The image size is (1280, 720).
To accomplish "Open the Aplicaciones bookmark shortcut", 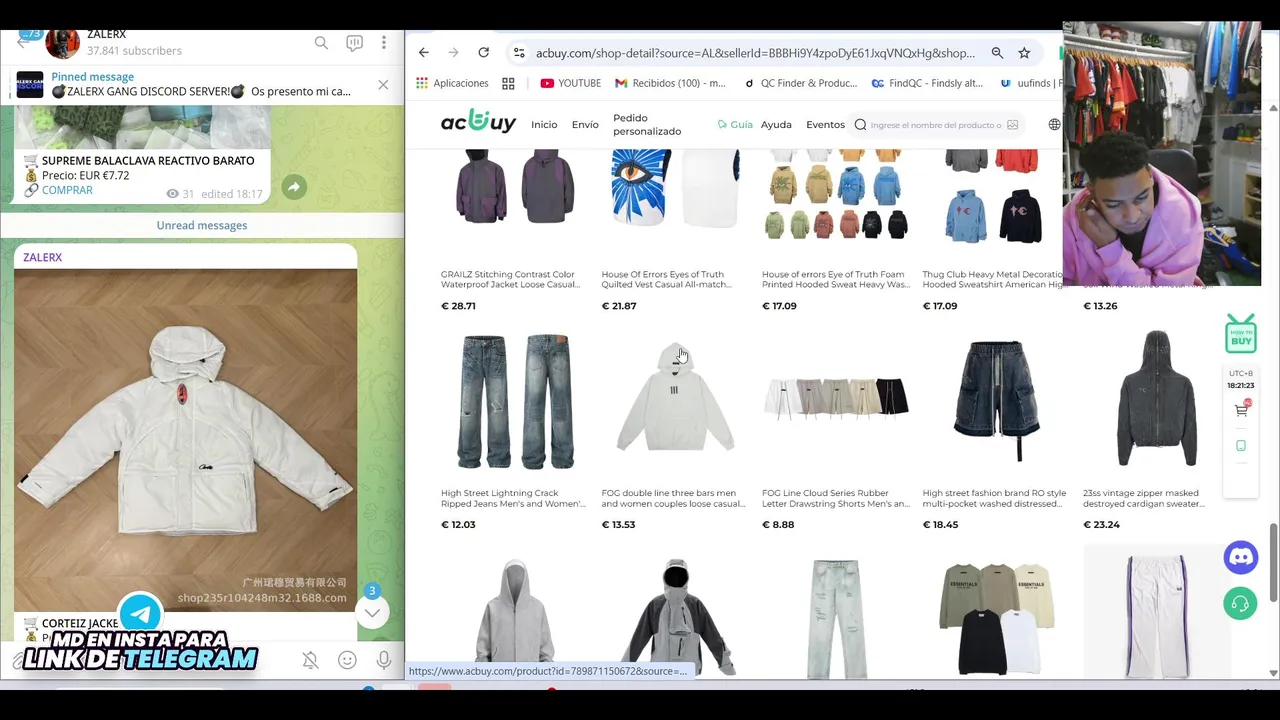I will [452, 83].
